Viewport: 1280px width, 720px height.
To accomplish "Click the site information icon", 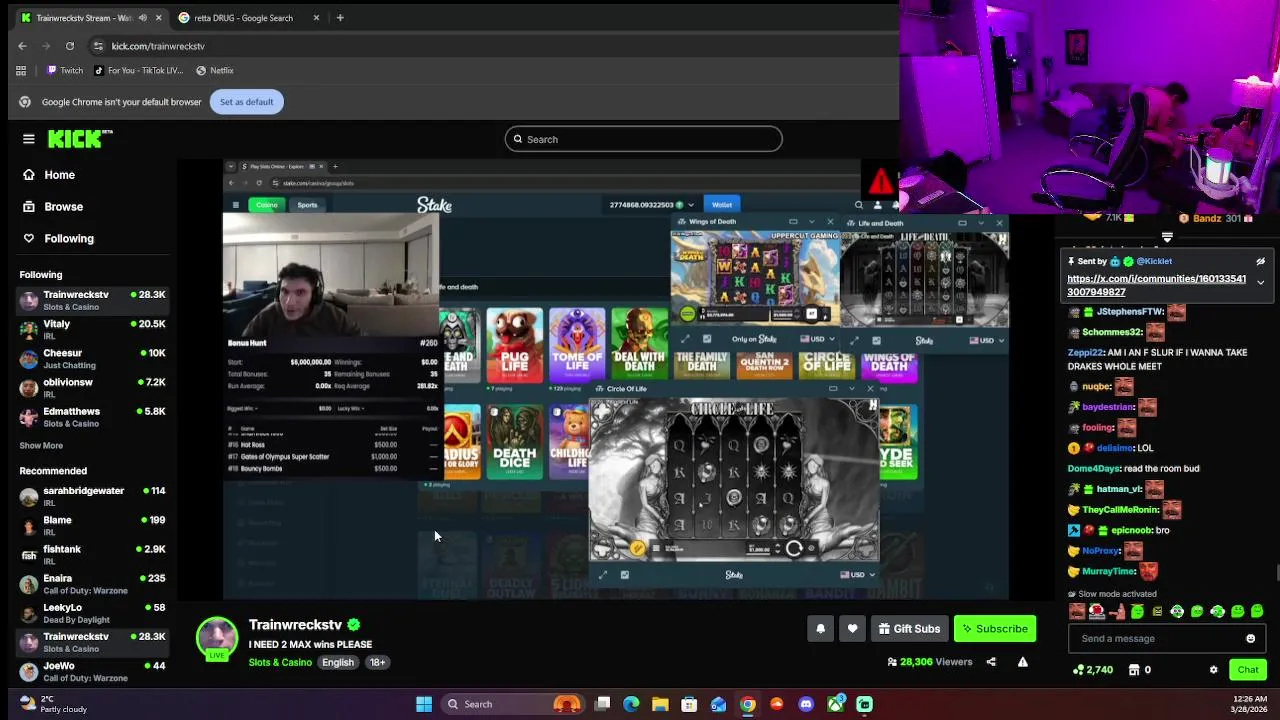I will [x=98, y=46].
